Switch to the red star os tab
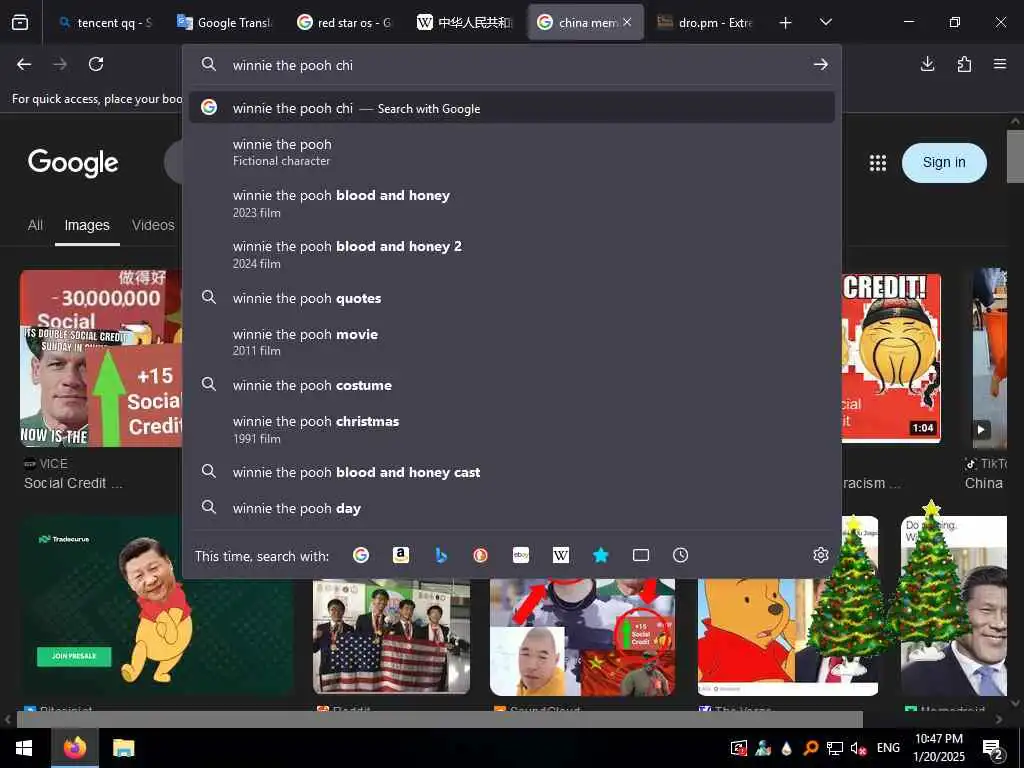 click(x=344, y=23)
